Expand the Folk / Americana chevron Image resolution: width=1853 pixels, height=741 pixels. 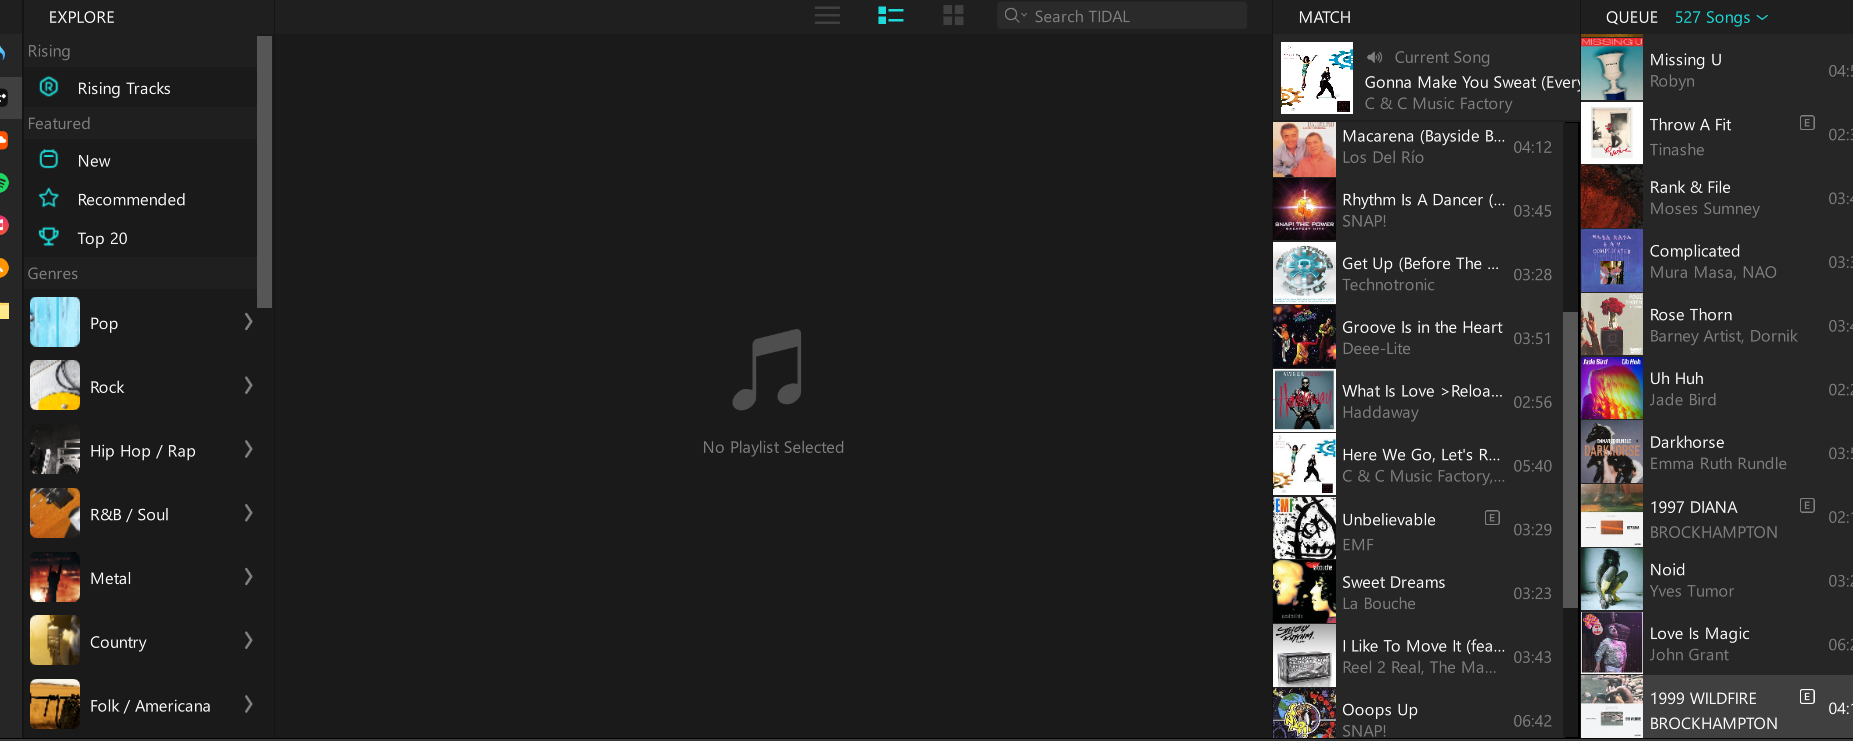click(248, 705)
